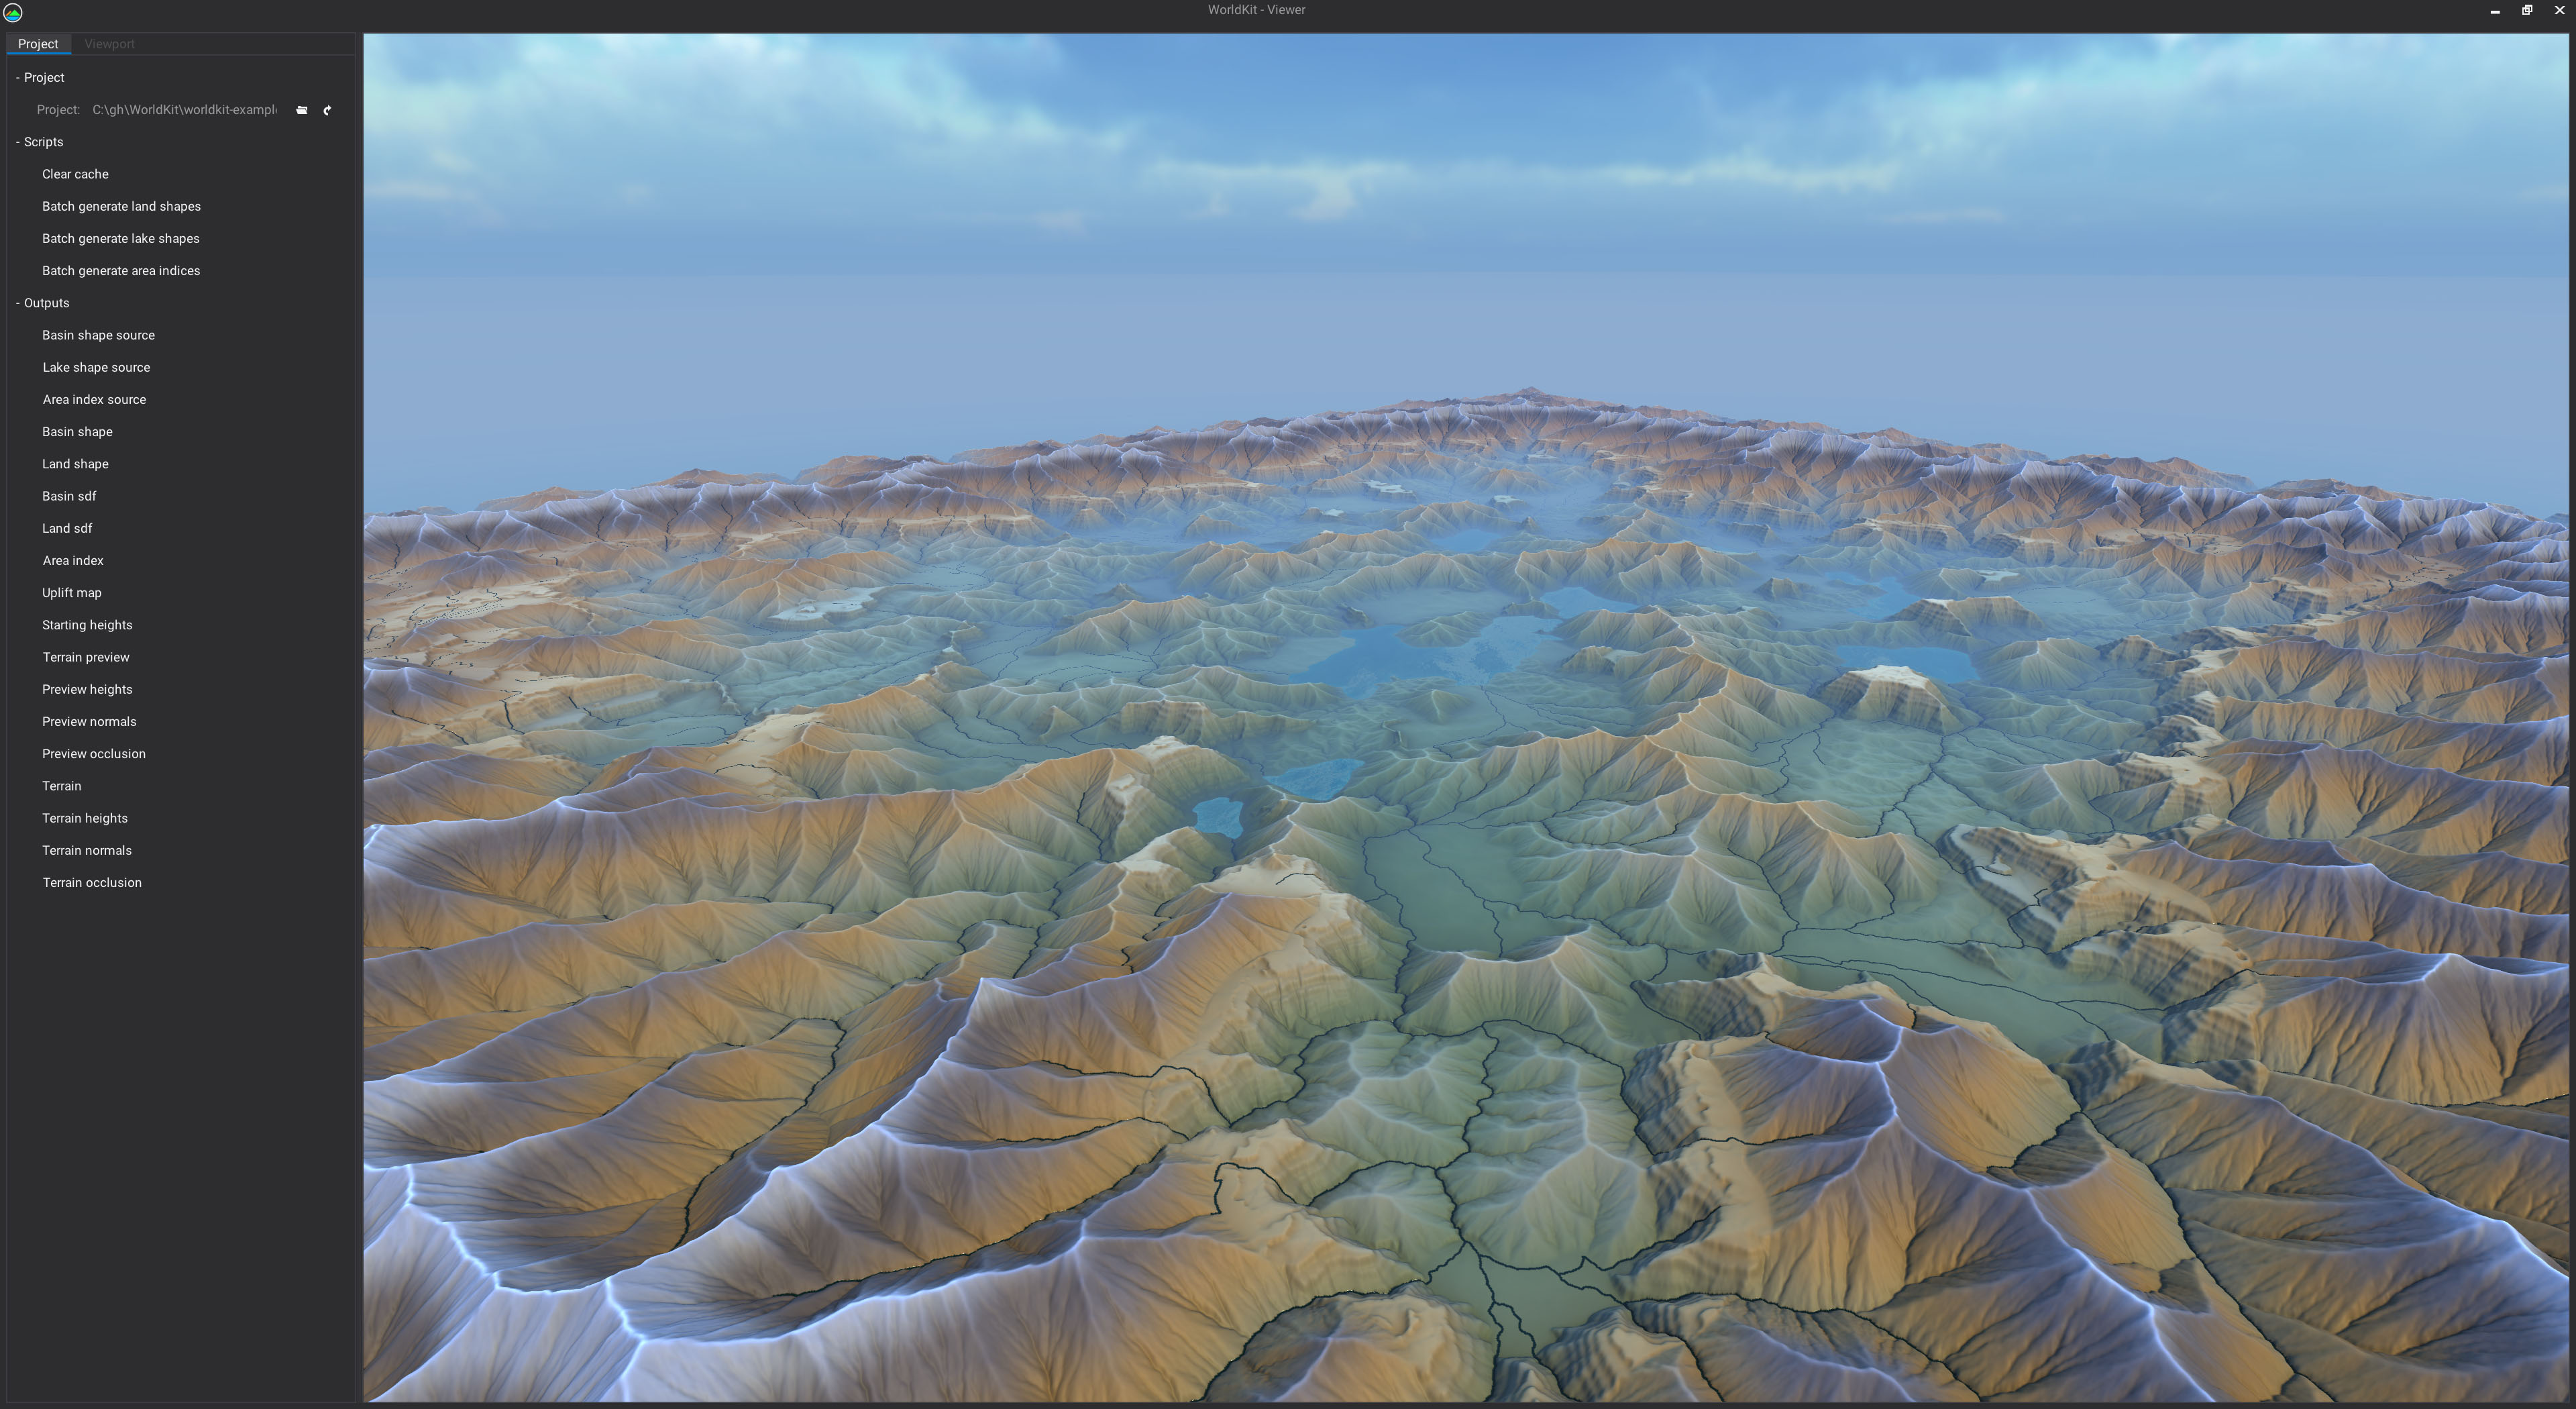This screenshot has width=2576, height=1409.
Task: Switch to the Viewport tab
Action: (109, 44)
